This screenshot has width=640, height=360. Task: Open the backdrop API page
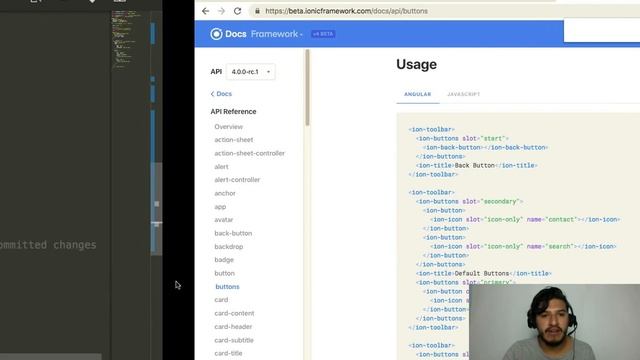point(229,247)
